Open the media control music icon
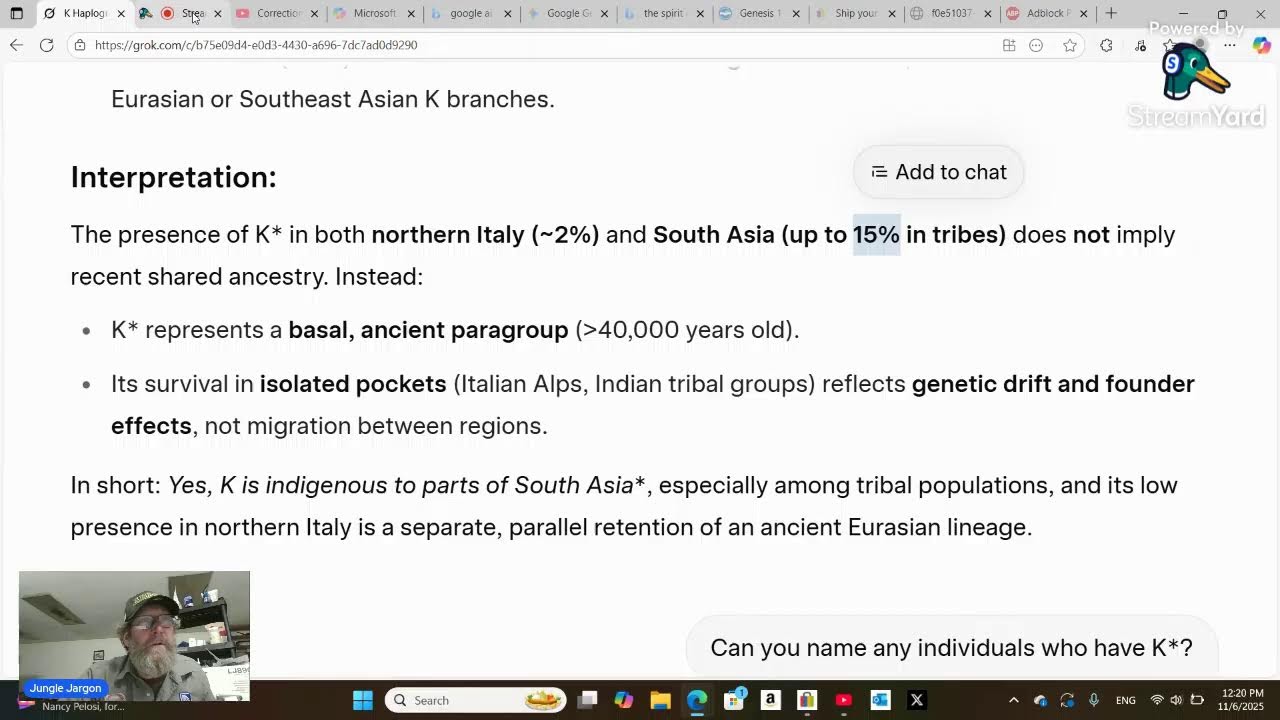Viewport: 1280px width, 720px height. [1140, 45]
